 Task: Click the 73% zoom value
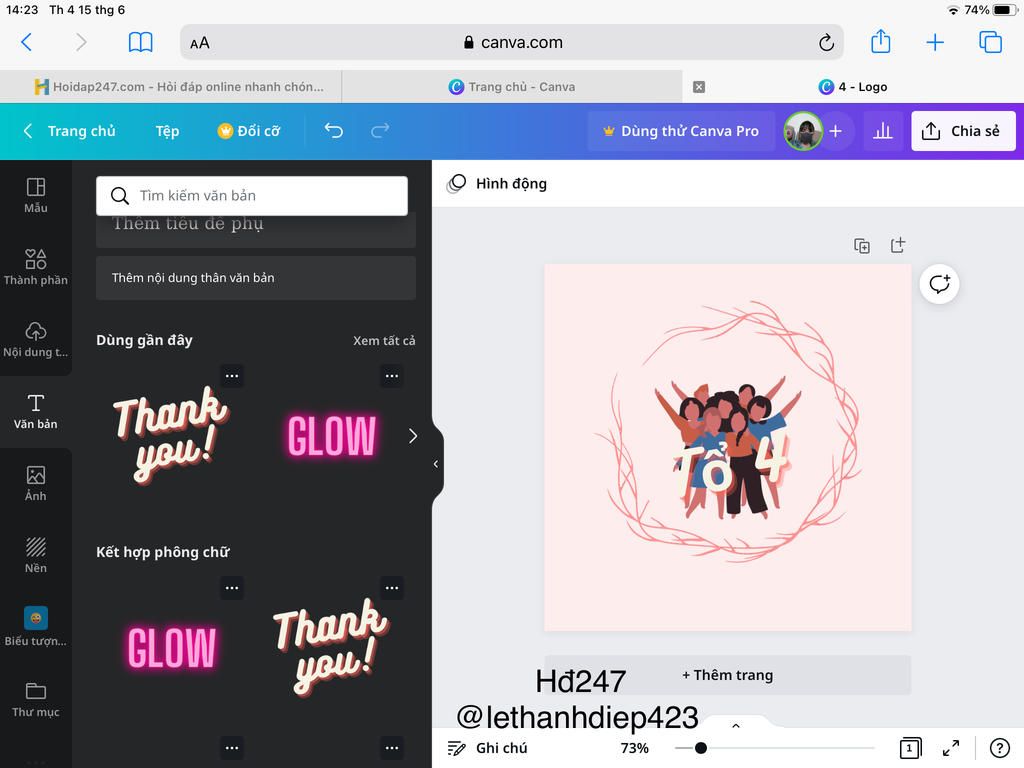tap(634, 748)
